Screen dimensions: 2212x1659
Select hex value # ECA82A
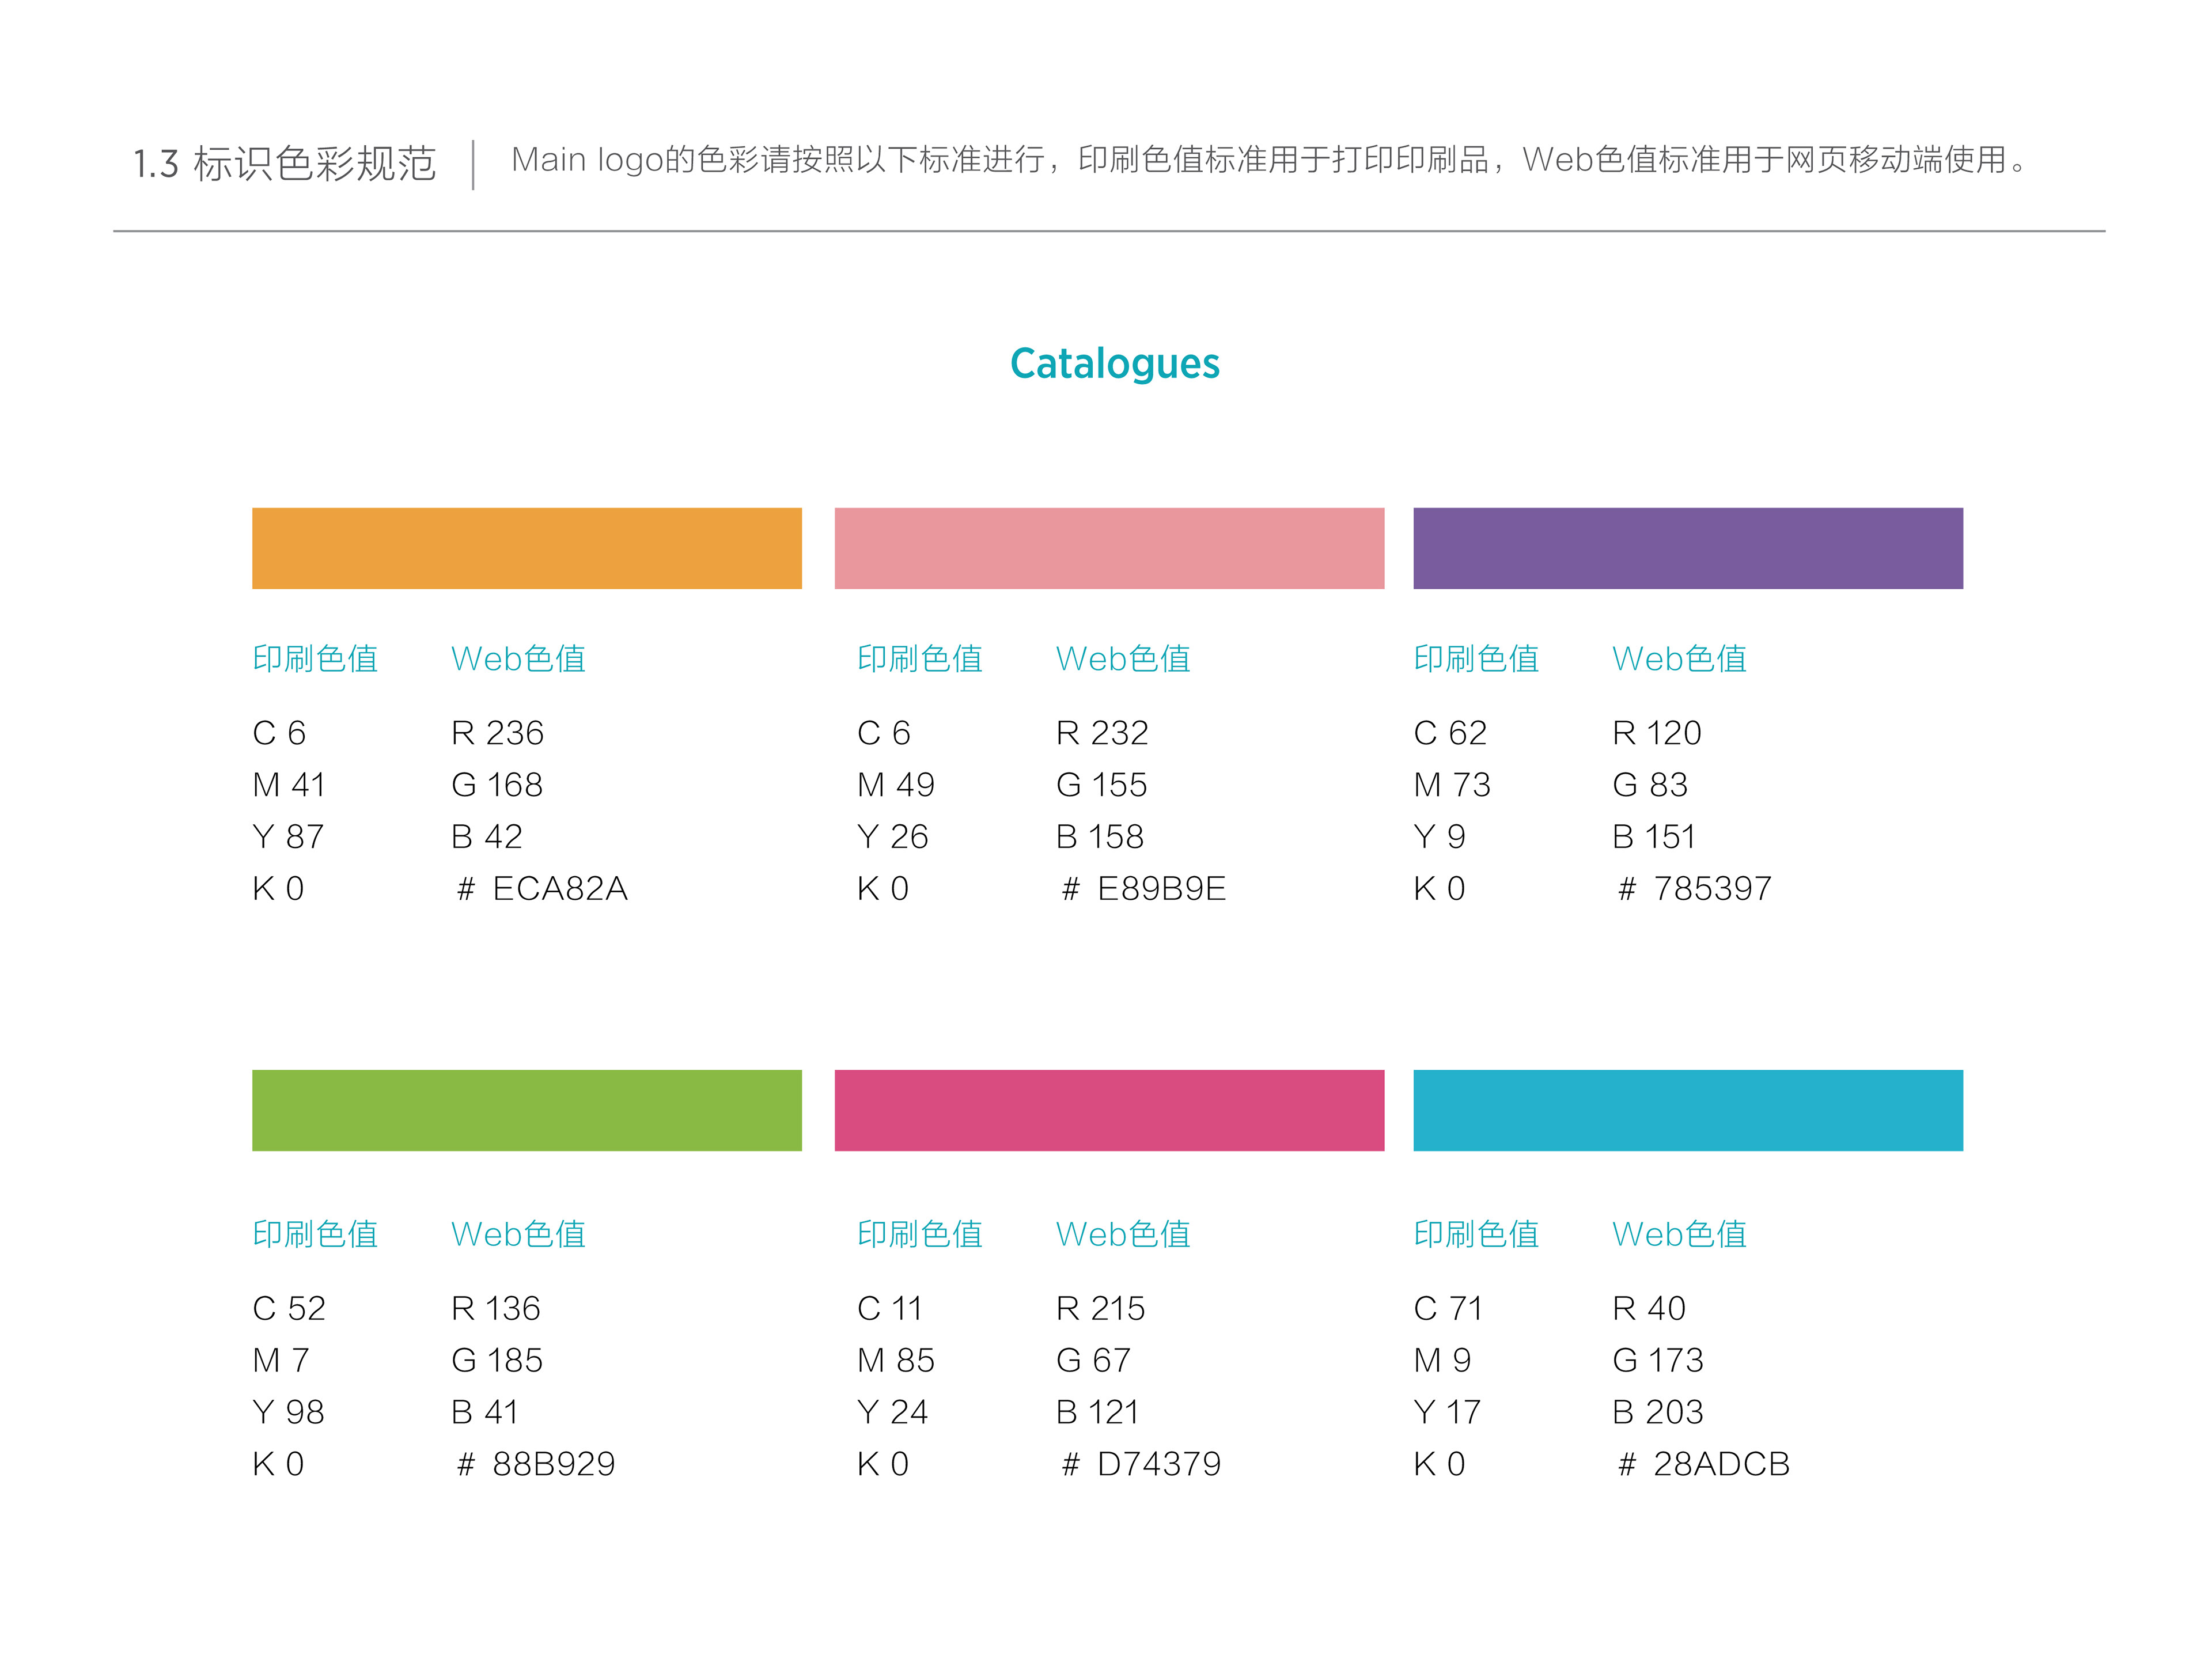click(x=541, y=888)
